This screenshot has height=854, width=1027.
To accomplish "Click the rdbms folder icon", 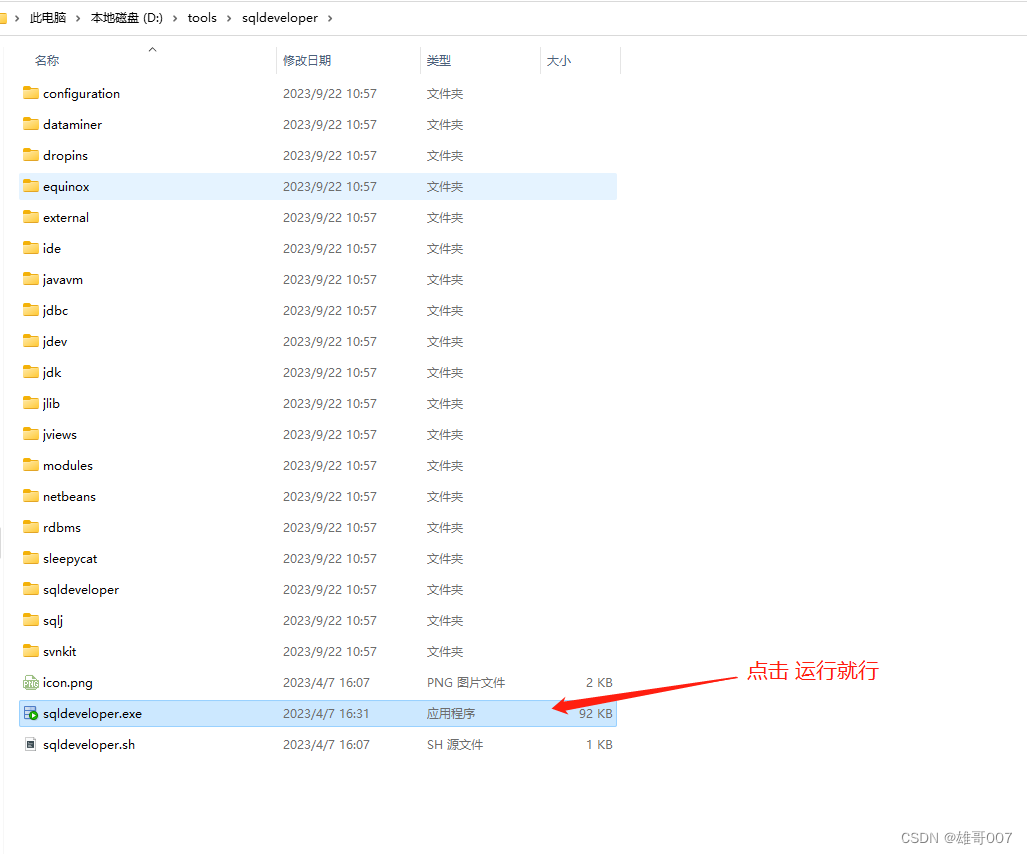I will (31, 527).
